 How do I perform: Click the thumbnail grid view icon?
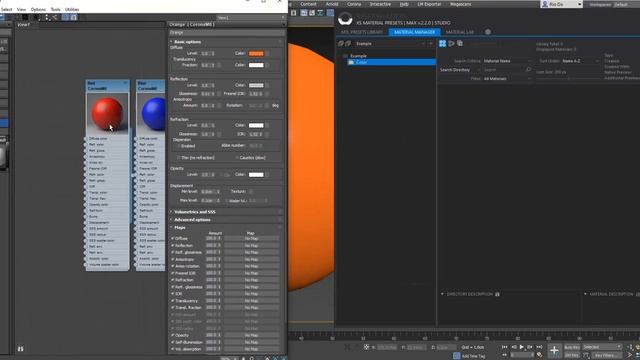pos(442,43)
